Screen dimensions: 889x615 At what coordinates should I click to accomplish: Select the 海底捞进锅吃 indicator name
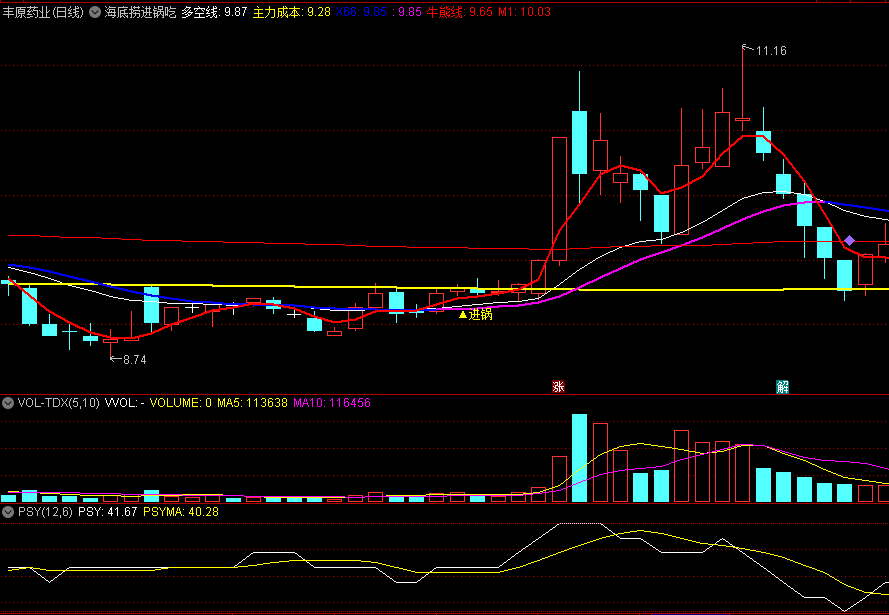[141, 12]
